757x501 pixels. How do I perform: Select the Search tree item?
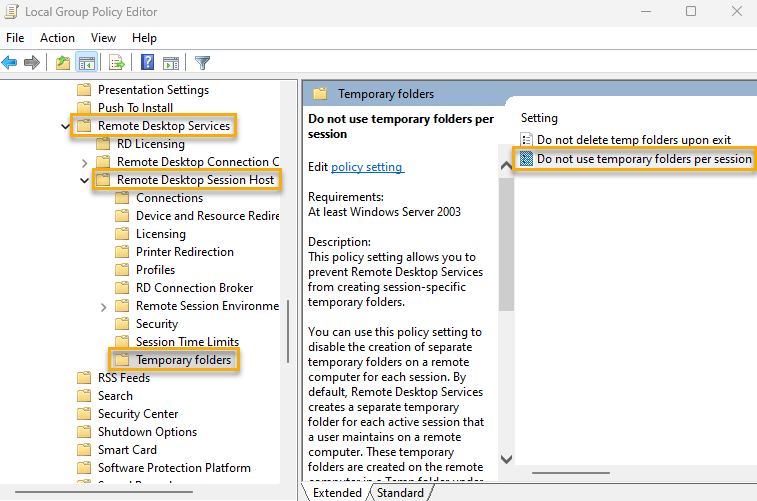[115, 396]
